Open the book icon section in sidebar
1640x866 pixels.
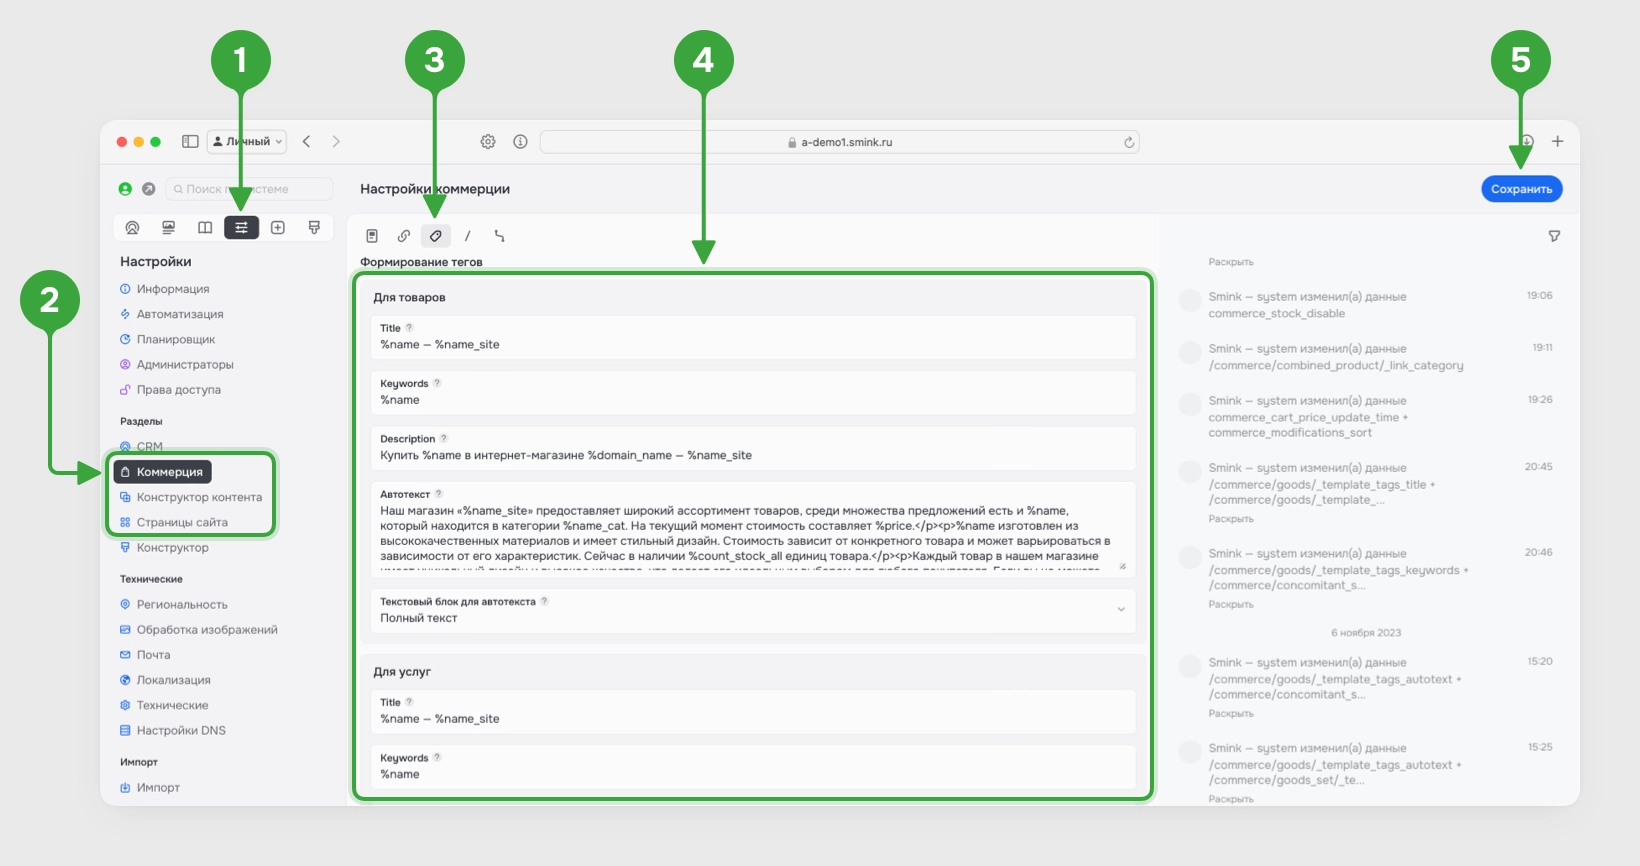coord(205,228)
